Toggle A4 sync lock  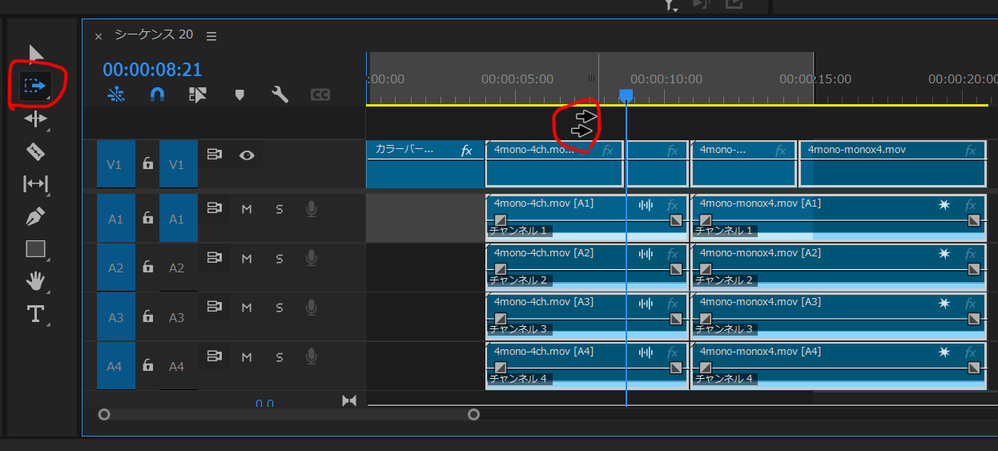point(214,356)
